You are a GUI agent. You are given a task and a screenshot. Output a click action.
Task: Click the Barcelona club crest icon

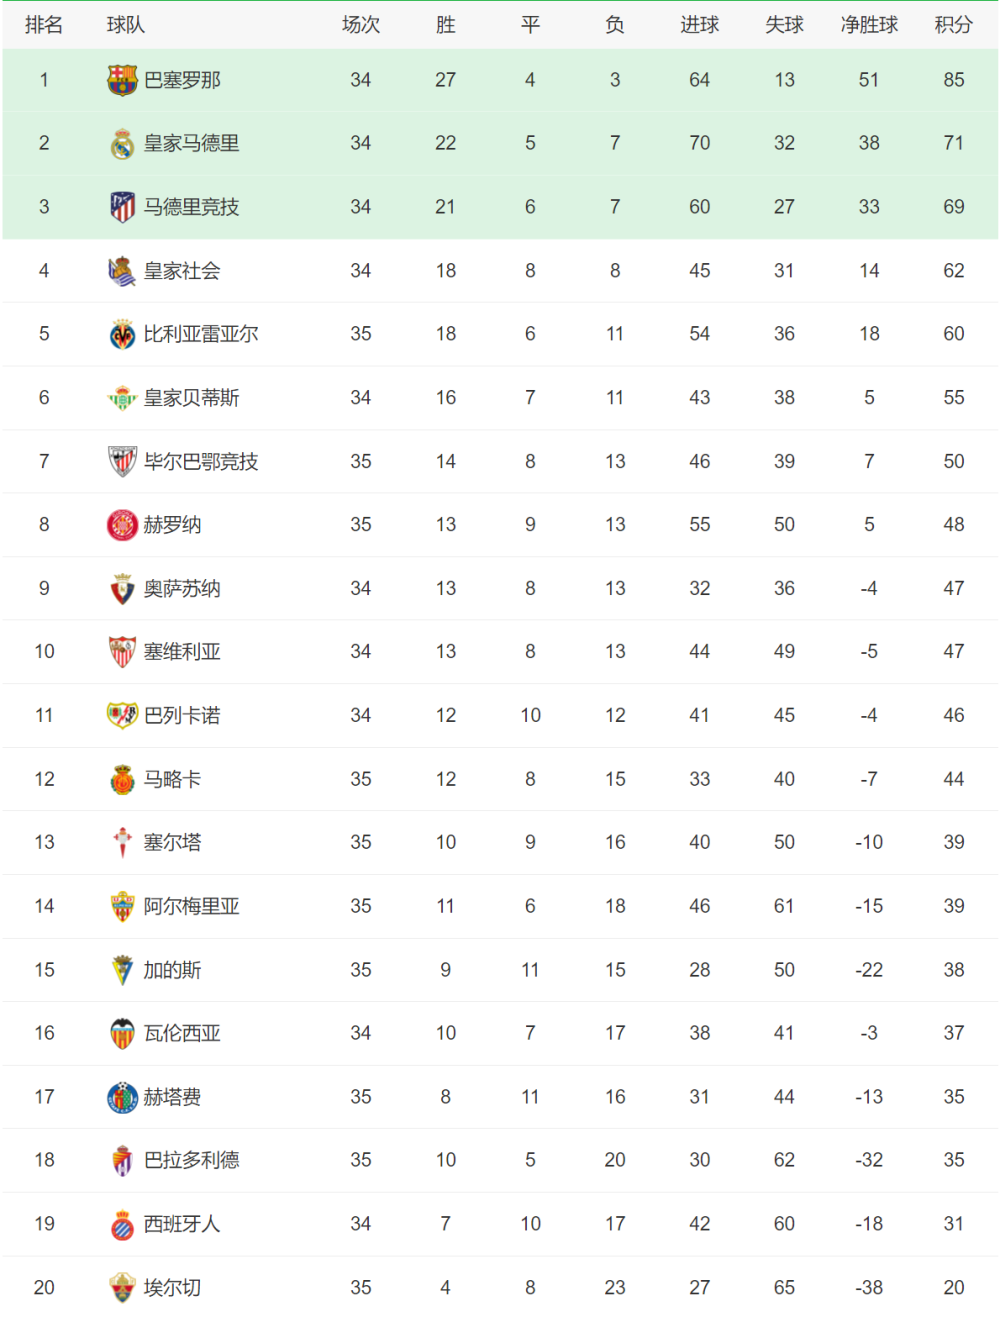click(122, 80)
